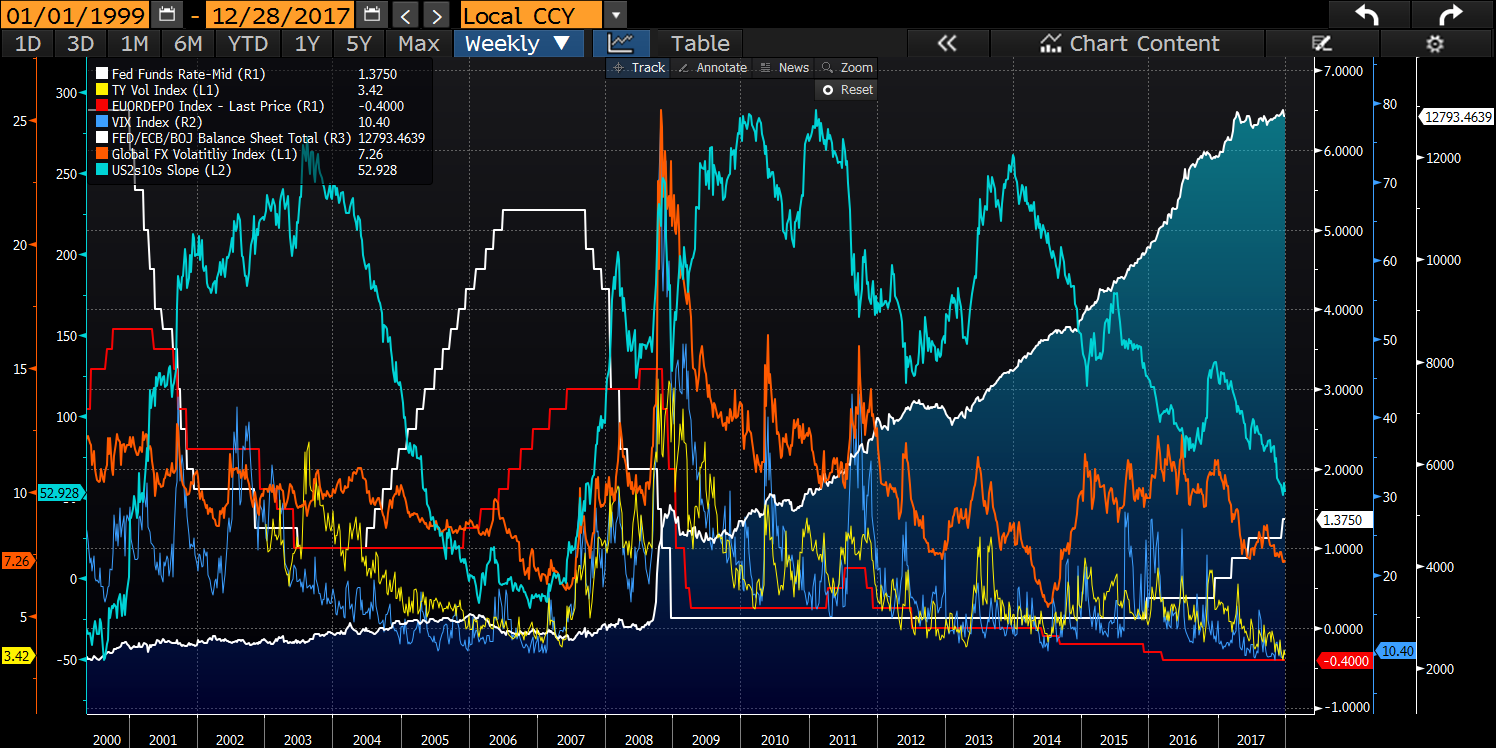Open News overlay with the news icon
The width and height of the screenshot is (1496, 748).
(x=786, y=67)
